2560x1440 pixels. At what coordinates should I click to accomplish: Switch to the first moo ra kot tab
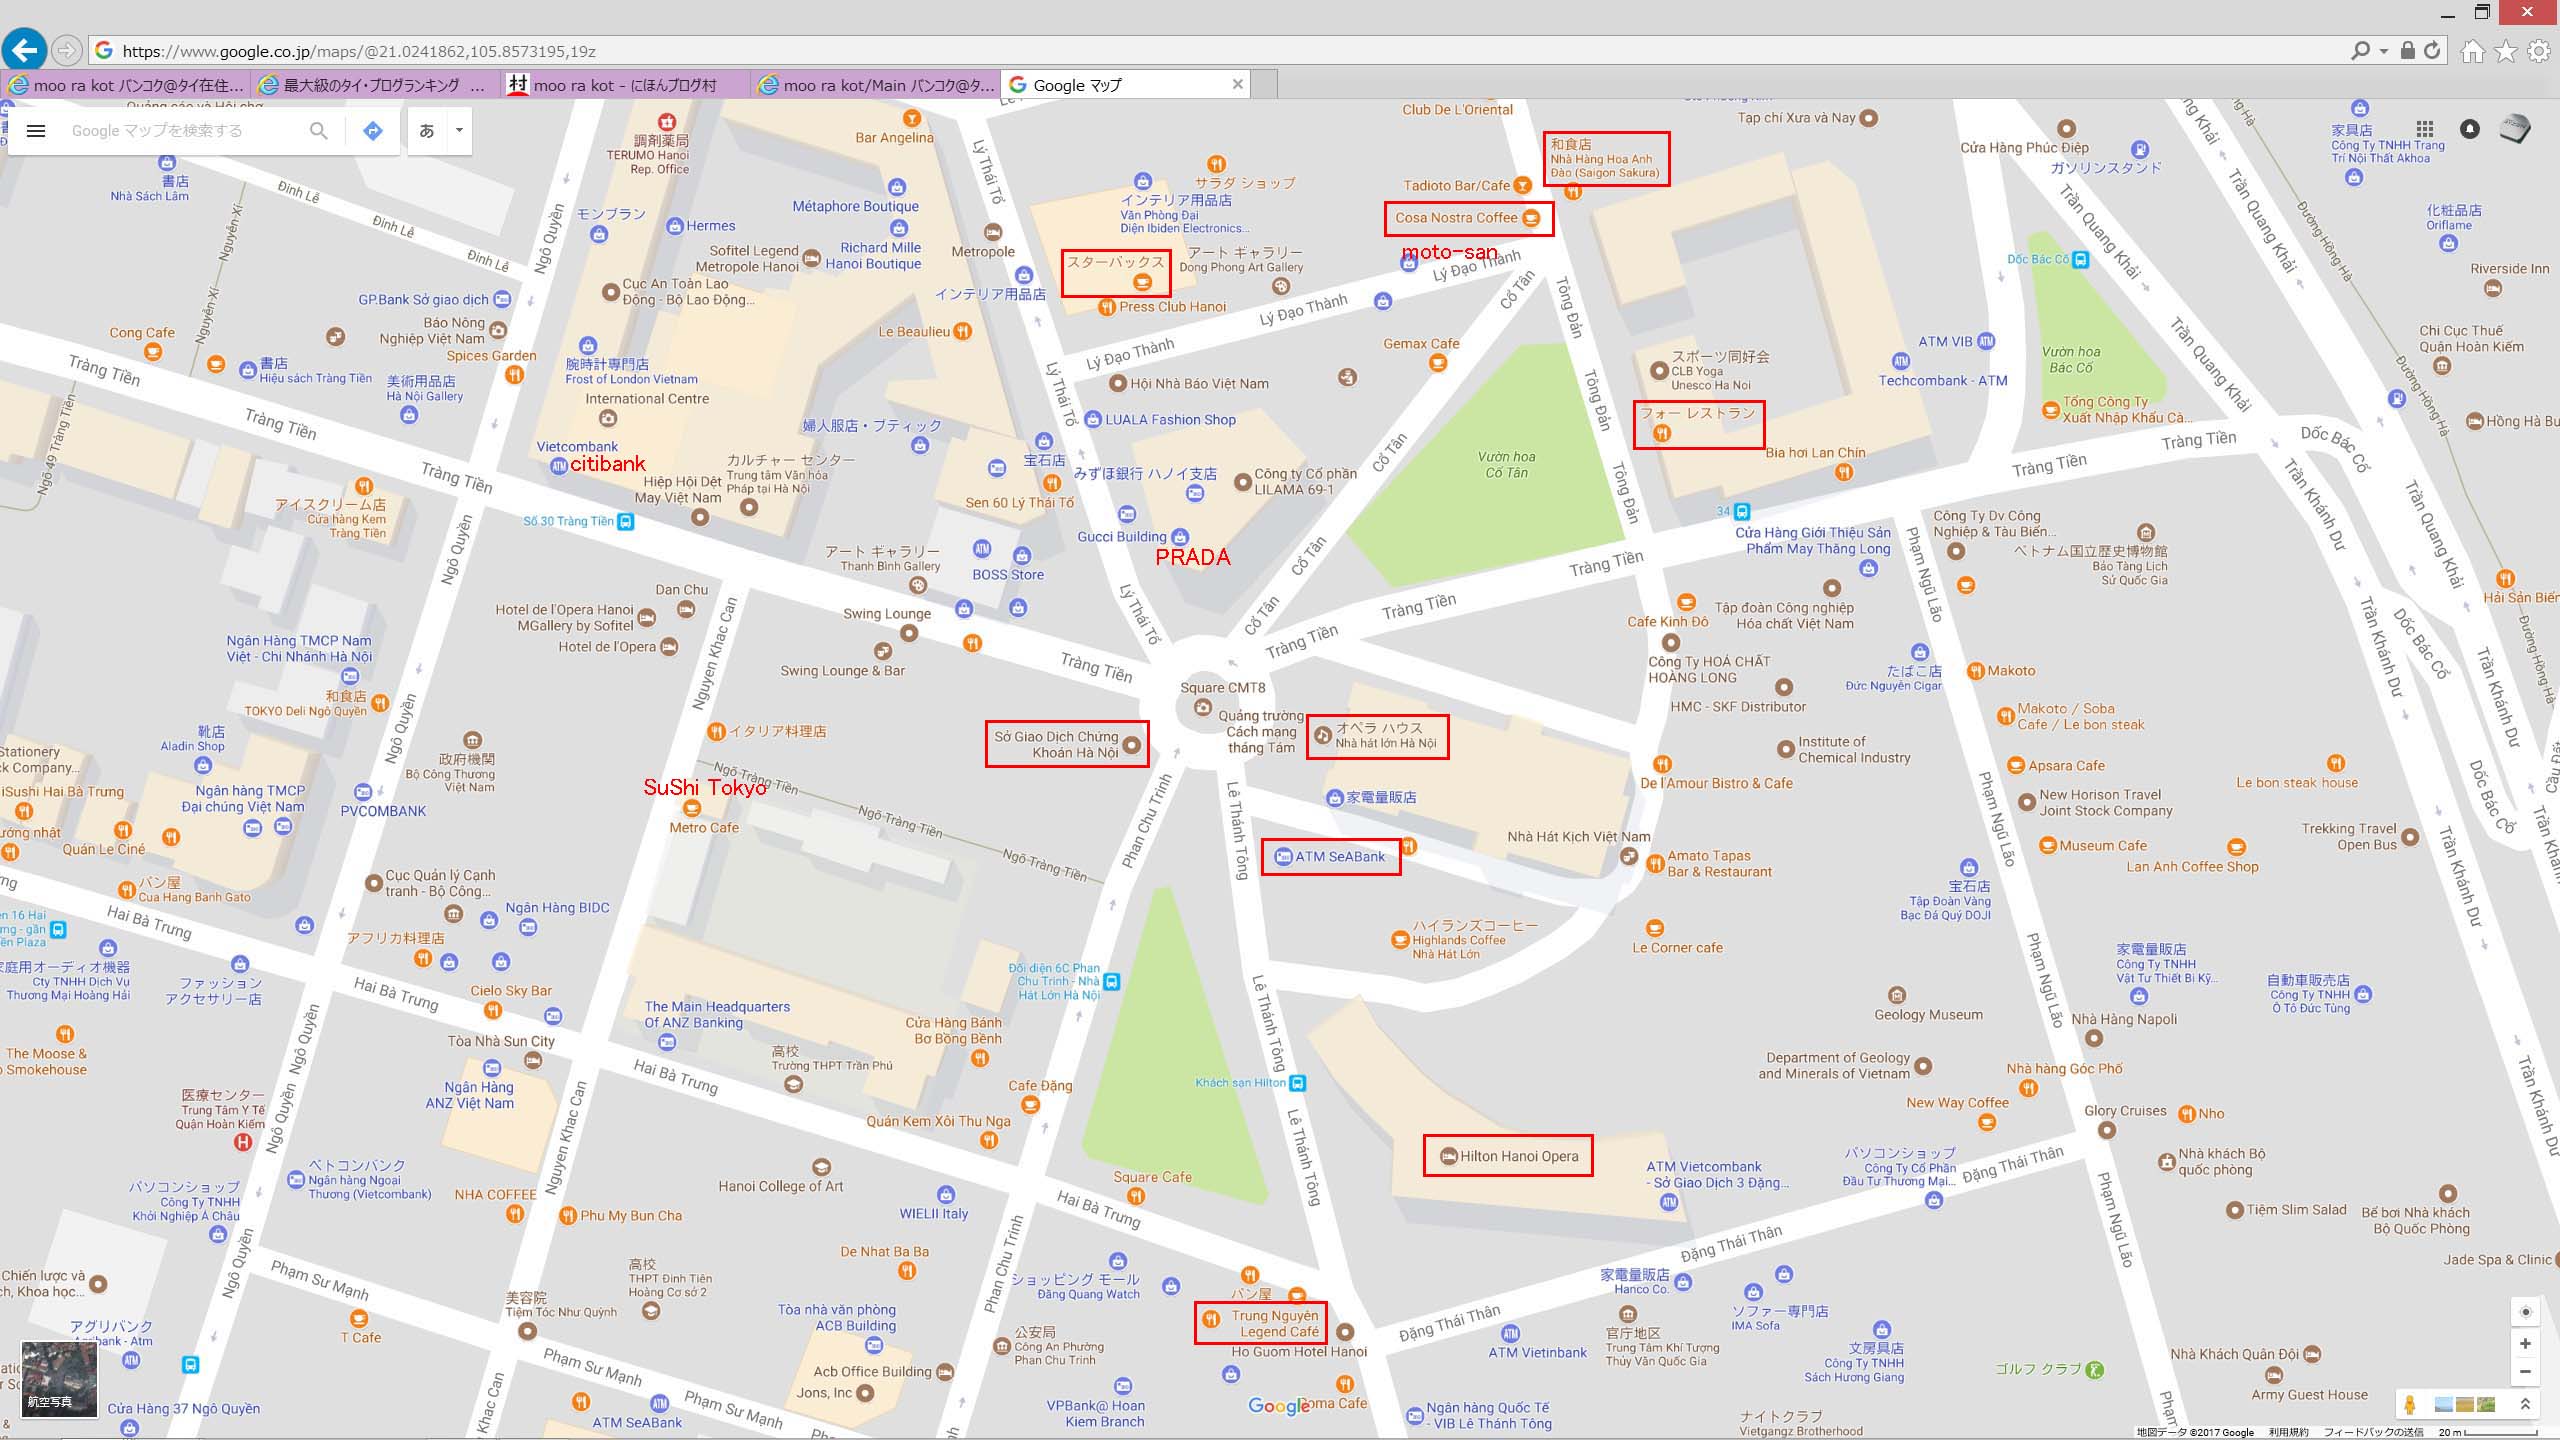pyautogui.click(x=125, y=85)
